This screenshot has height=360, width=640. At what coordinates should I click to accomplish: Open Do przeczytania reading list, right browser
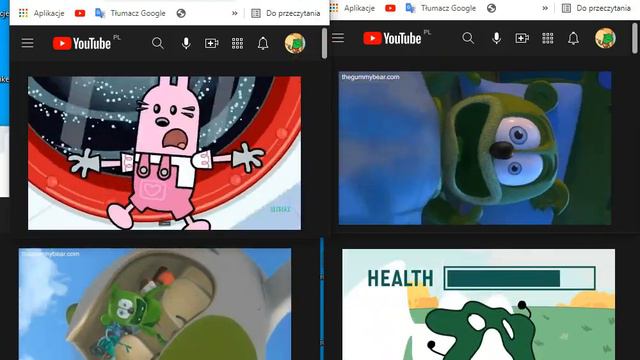tap(596, 8)
